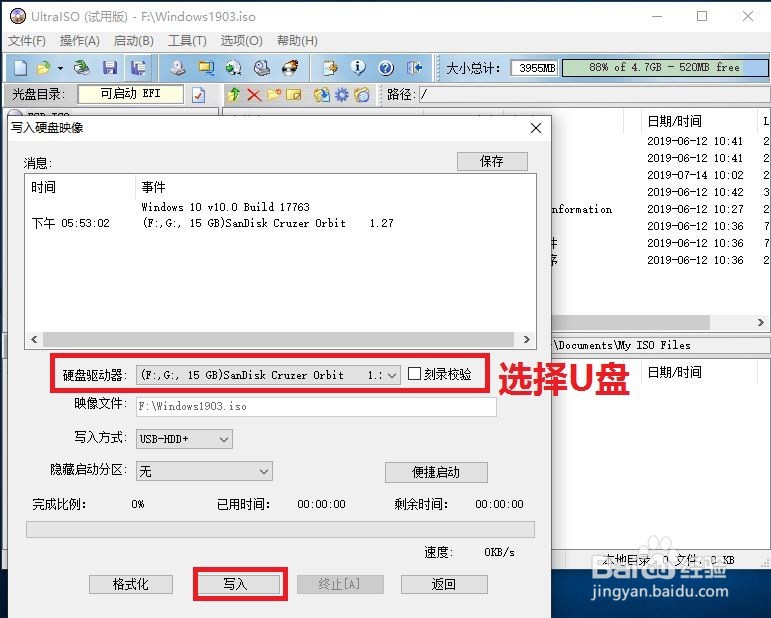The width and height of the screenshot is (771, 618).
Task: Click the greyed 终止[A] button
Action: click(340, 584)
